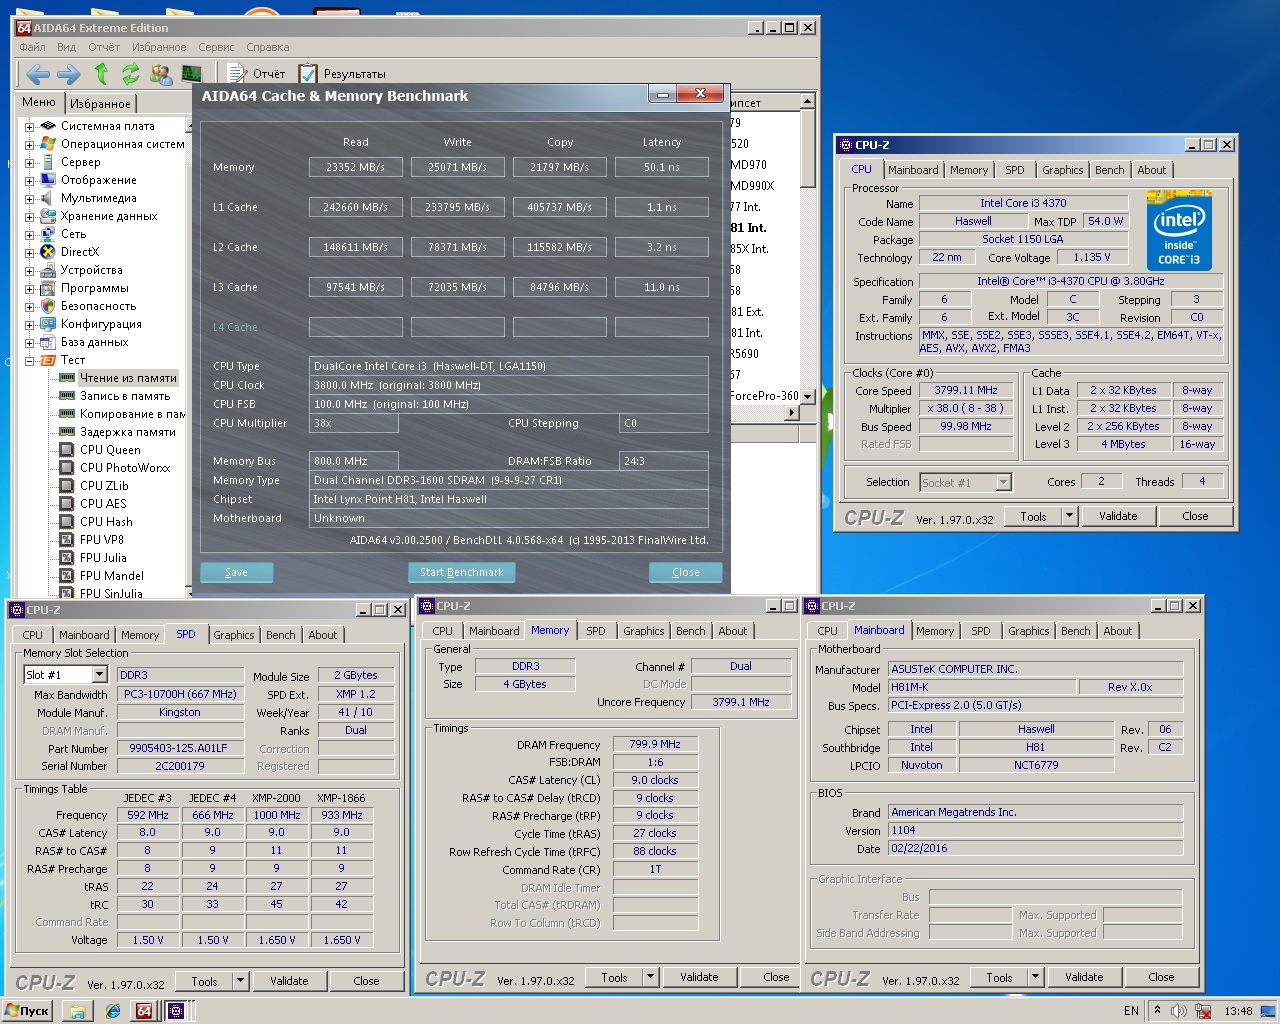Image resolution: width=1280 pixels, height=1024 pixels.
Task: Click the Kingston module manufacturer field
Action: [180, 712]
